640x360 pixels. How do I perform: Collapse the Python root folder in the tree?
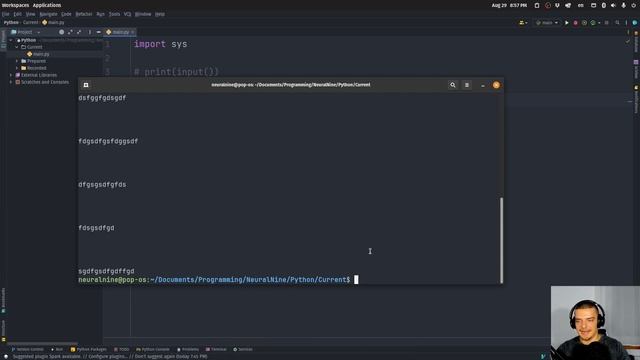tap(11, 40)
